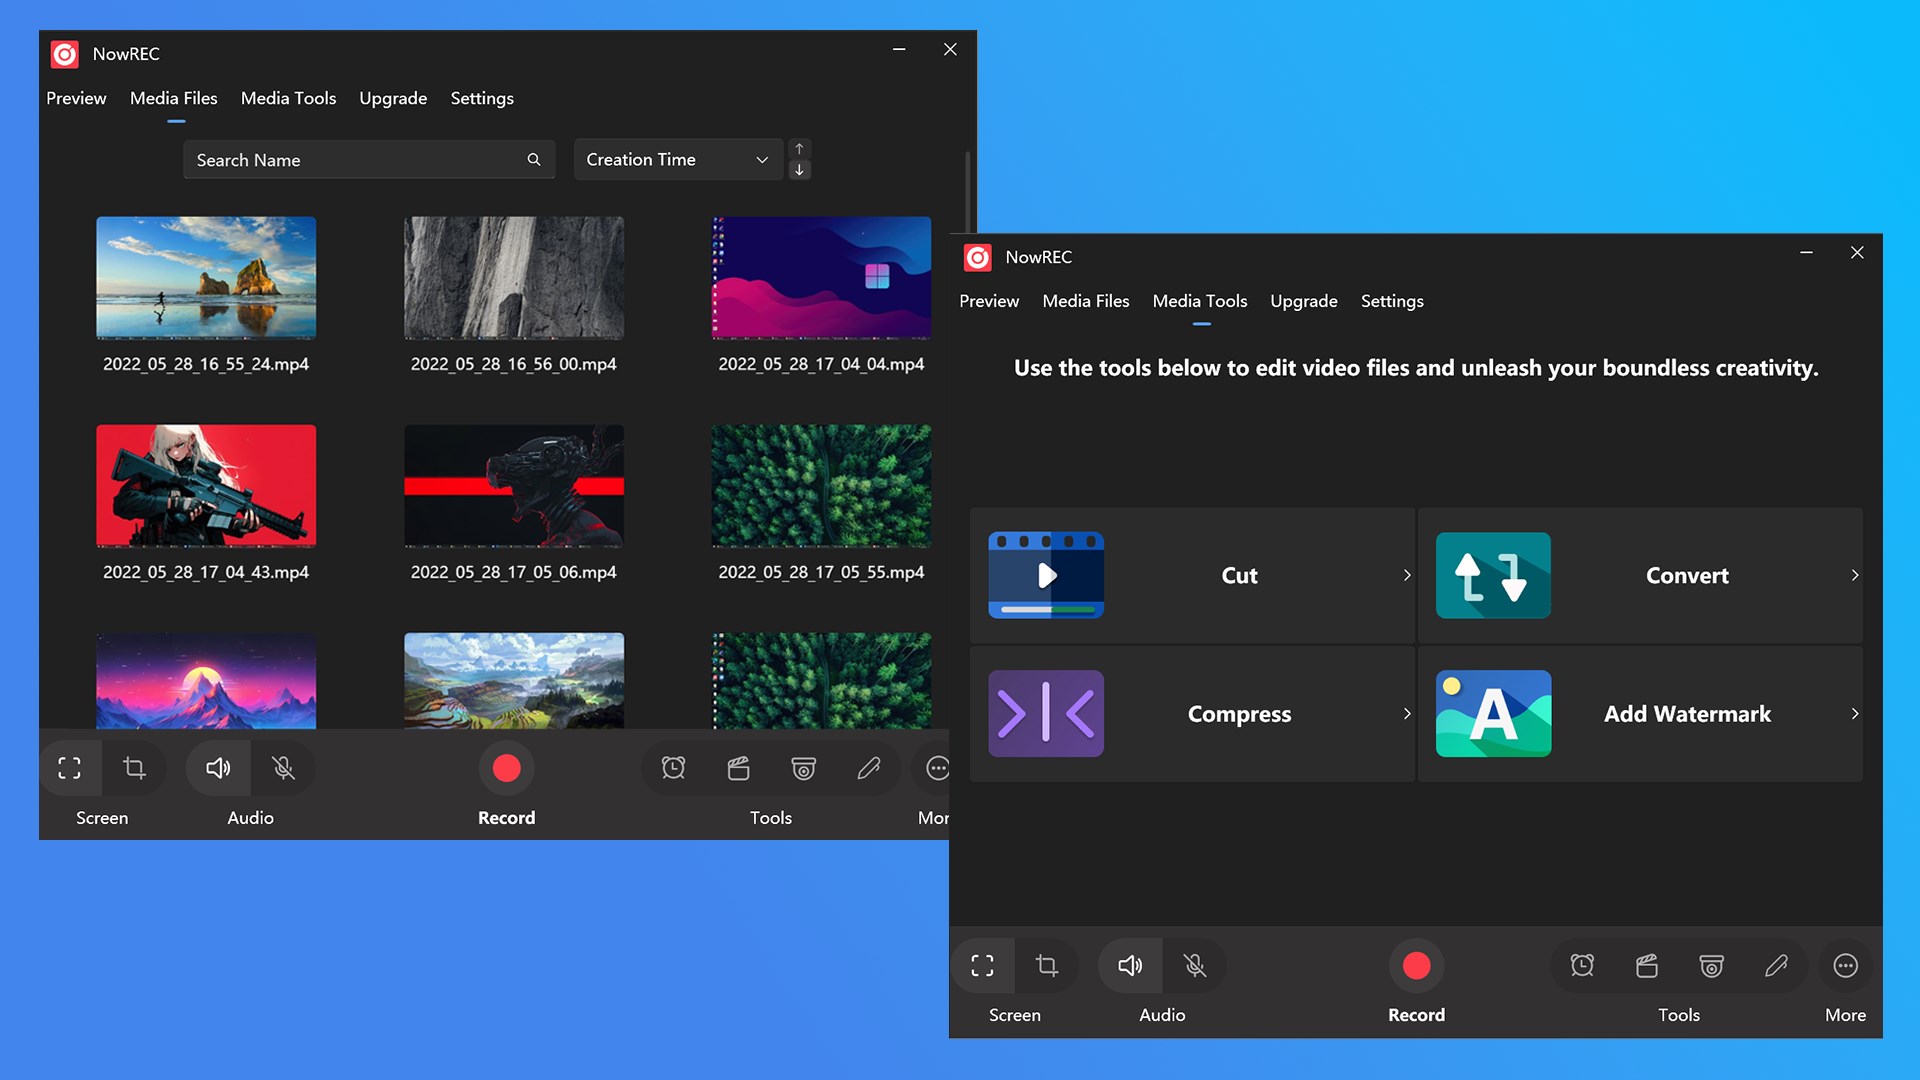The width and height of the screenshot is (1920, 1080).
Task: Click the webcam icon in right window toolbar
Action: [x=1711, y=965]
